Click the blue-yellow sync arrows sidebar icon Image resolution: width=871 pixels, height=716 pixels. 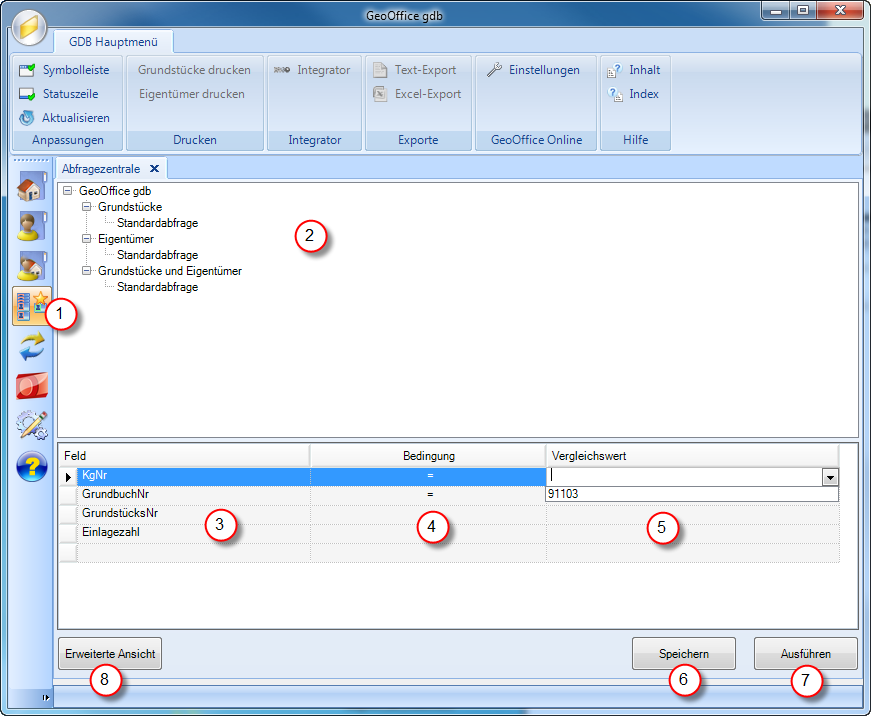click(x=32, y=345)
